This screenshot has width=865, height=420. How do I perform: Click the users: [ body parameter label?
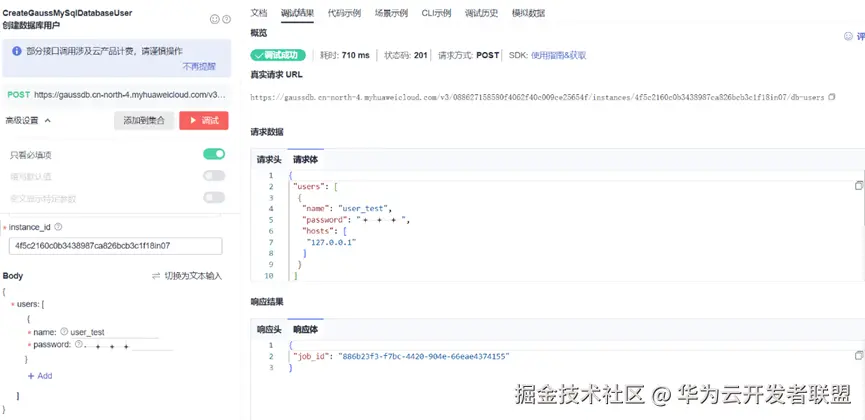point(30,304)
